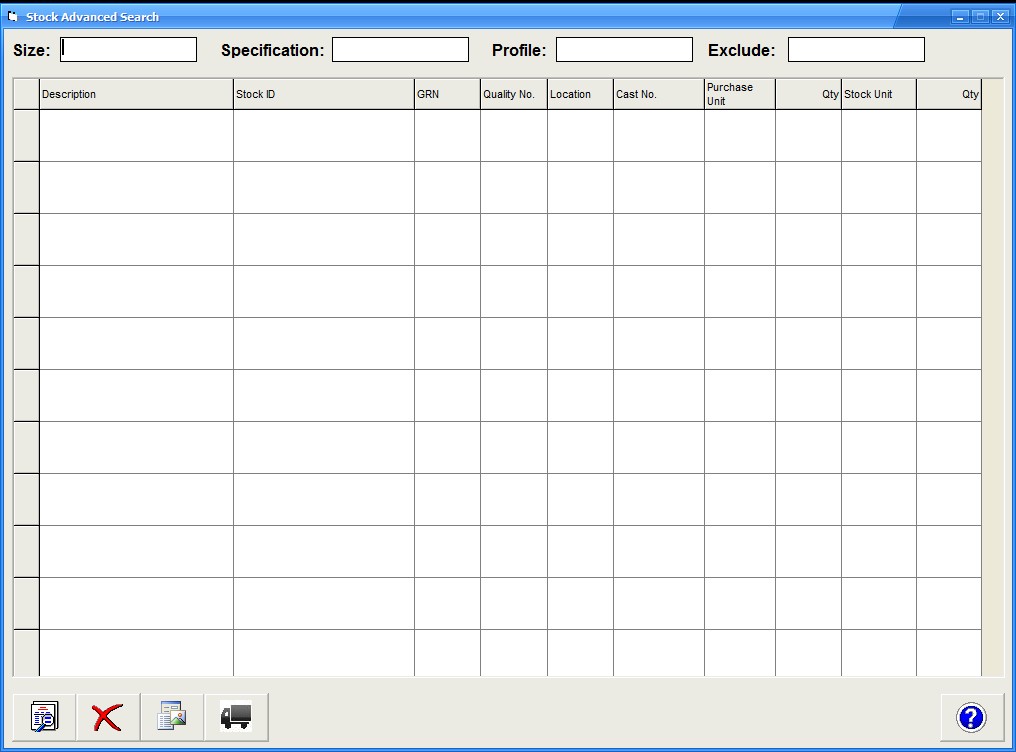Select the first row's selector cell

26,135
